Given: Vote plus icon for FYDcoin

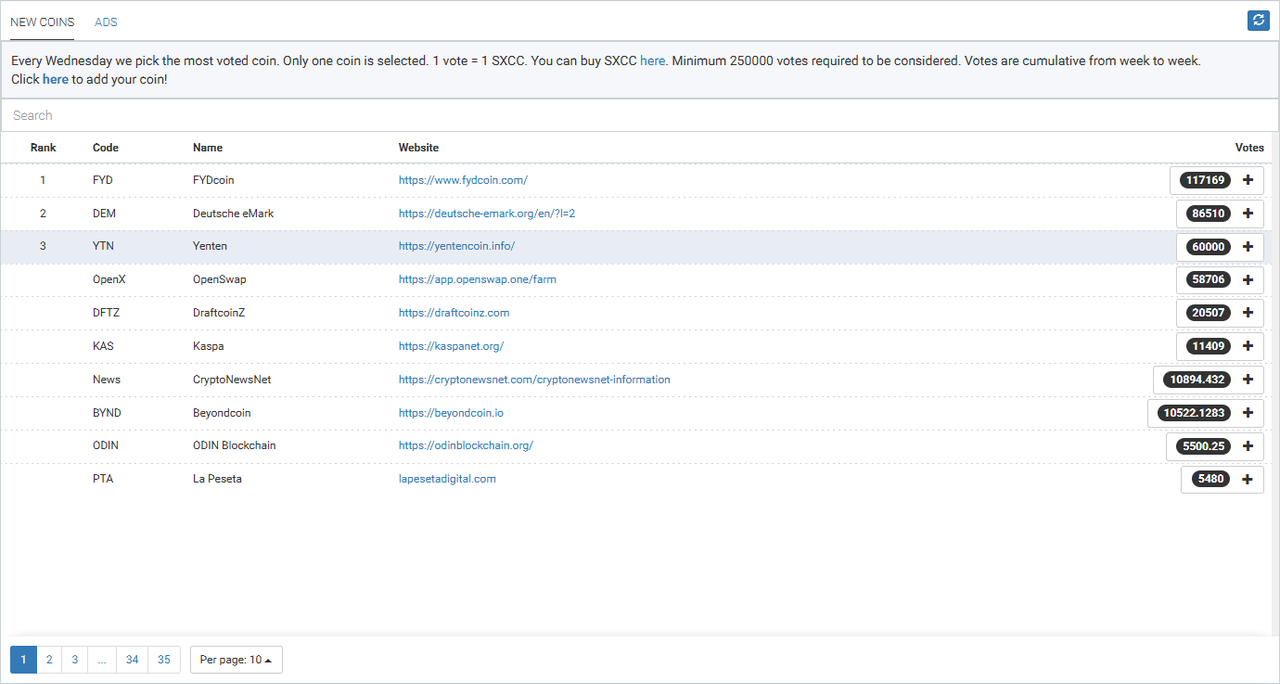Looking at the screenshot, I should coord(1247,180).
